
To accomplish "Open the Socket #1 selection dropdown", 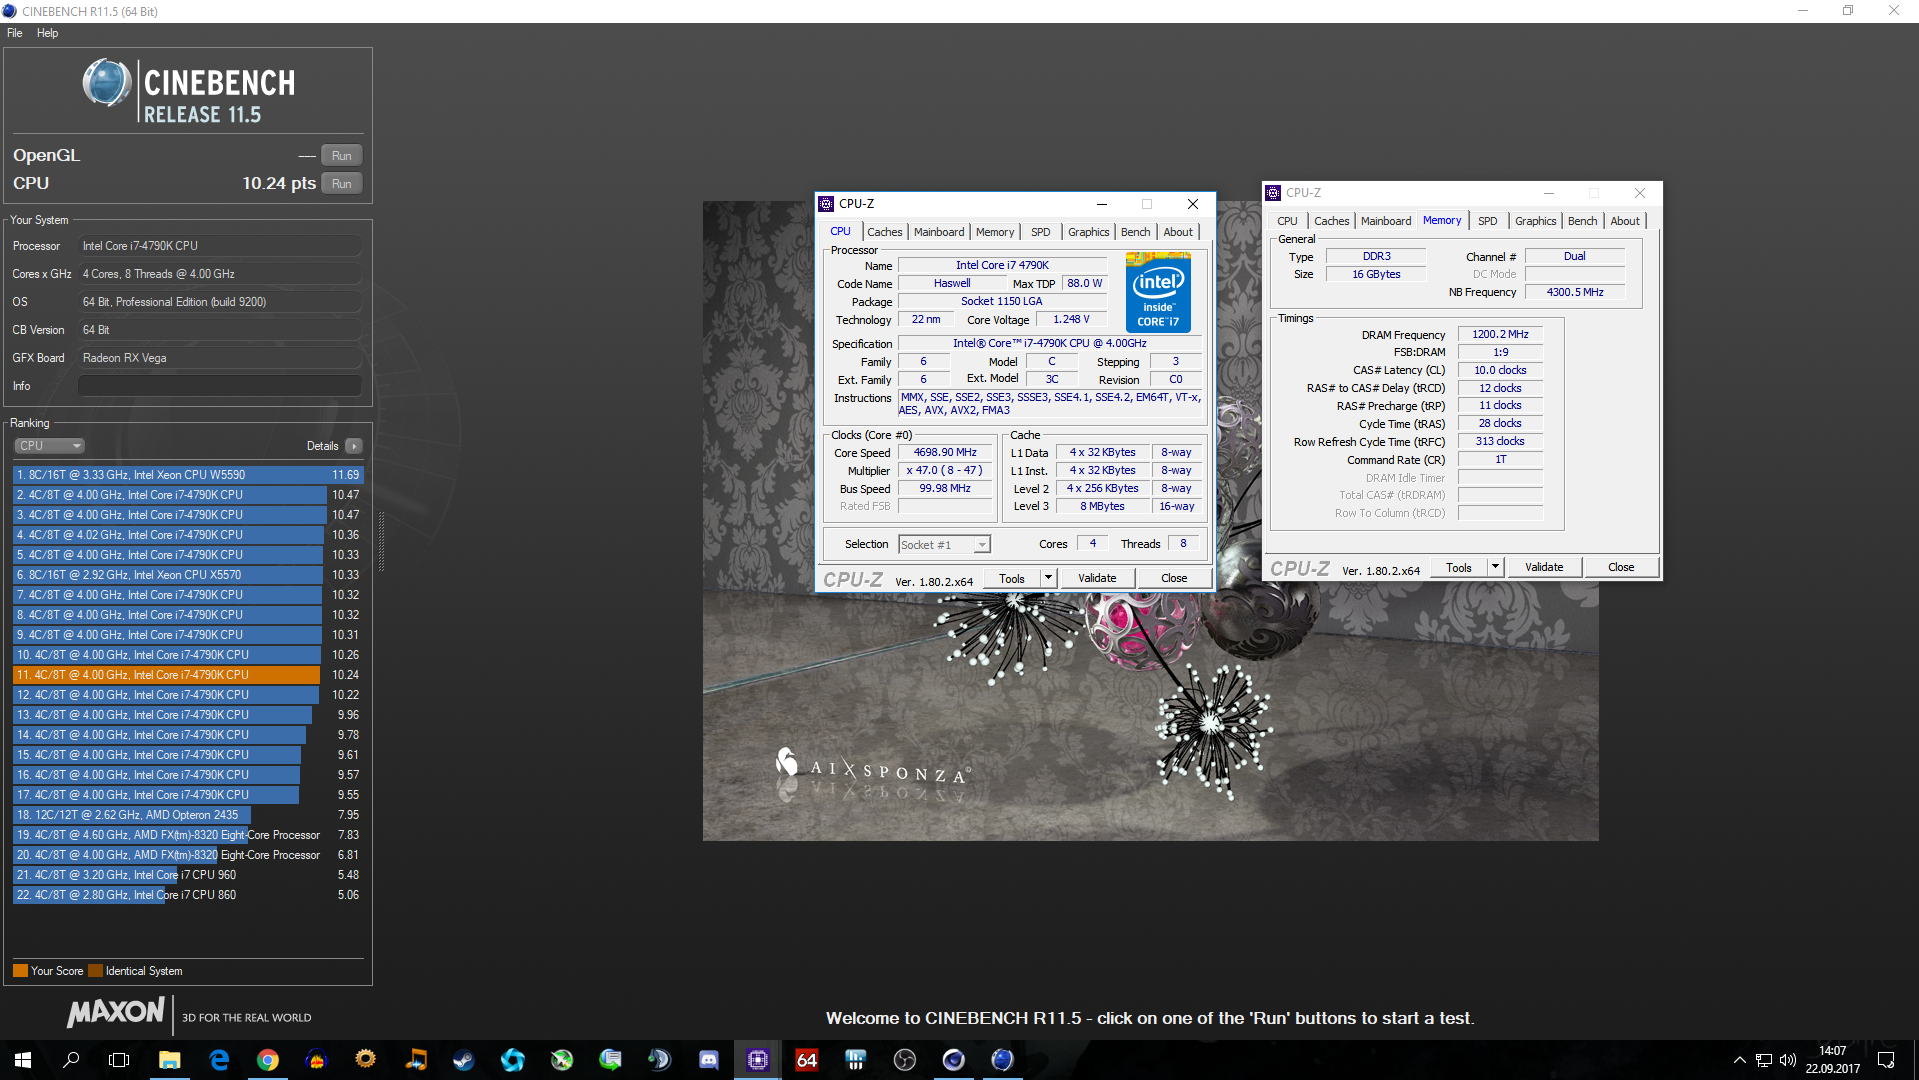I will pyautogui.click(x=944, y=545).
